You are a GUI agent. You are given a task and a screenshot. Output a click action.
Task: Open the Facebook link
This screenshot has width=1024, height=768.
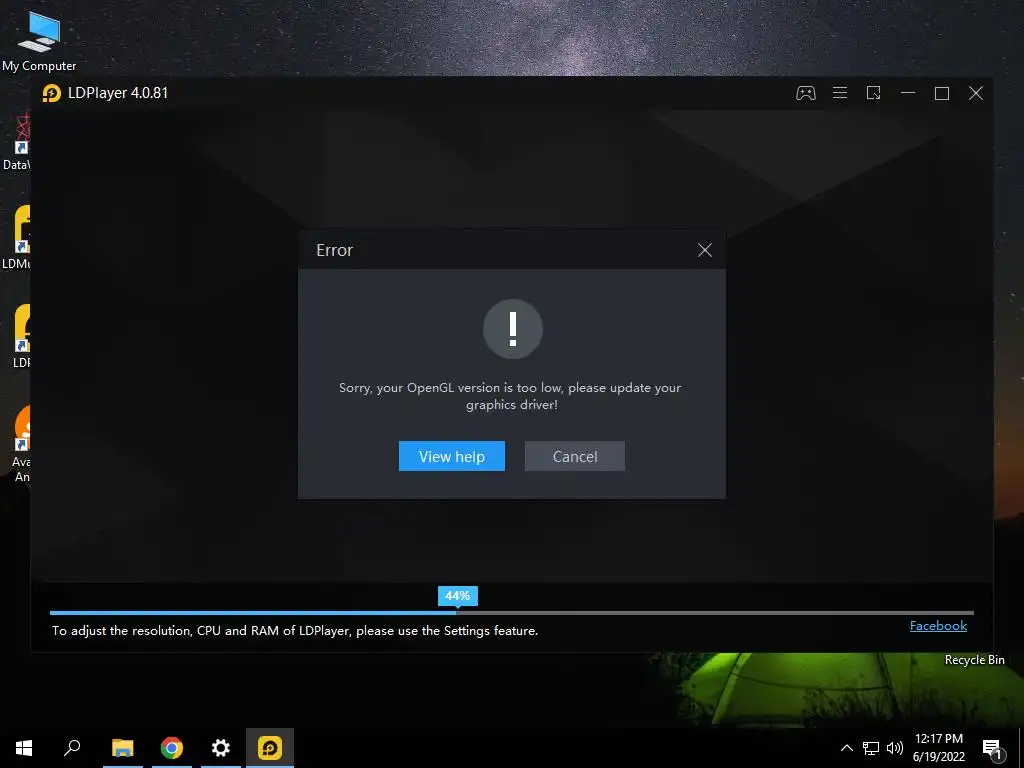938,626
